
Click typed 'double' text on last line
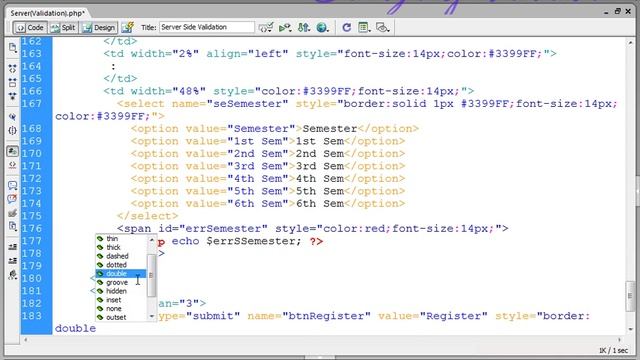point(76,329)
